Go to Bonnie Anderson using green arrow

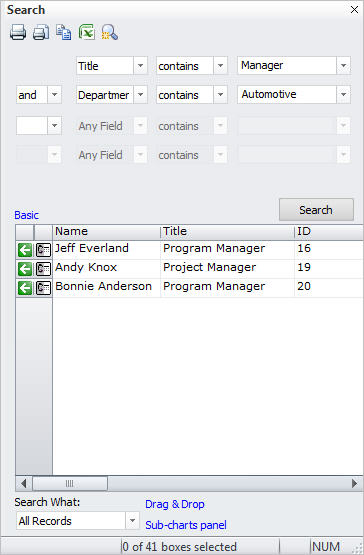tap(25, 288)
